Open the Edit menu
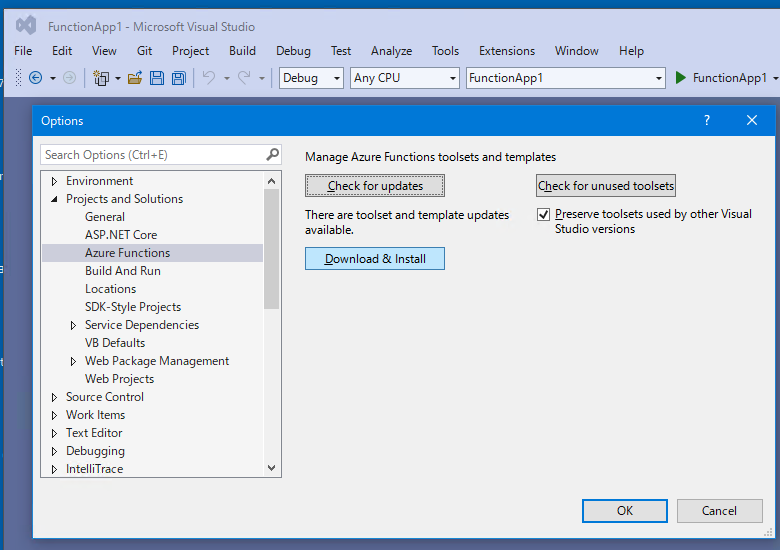This screenshot has width=780, height=550. coord(62,51)
